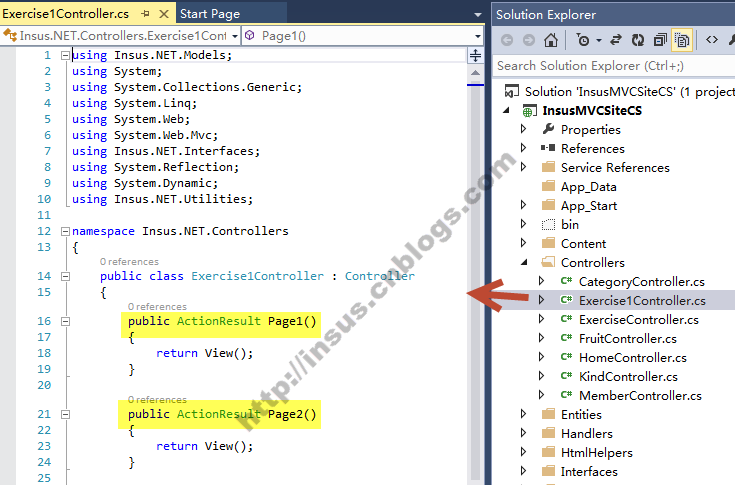The width and height of the screenshot is (735, 485).
Task: Switch to the Start Page tab
Action: point(210,14)
